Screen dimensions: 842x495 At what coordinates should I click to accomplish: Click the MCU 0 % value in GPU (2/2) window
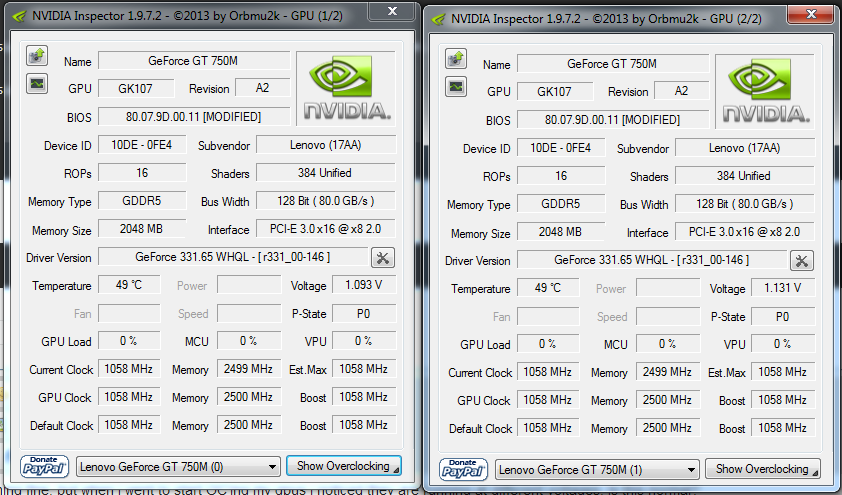pyautogui.click(x=667, y=344)
